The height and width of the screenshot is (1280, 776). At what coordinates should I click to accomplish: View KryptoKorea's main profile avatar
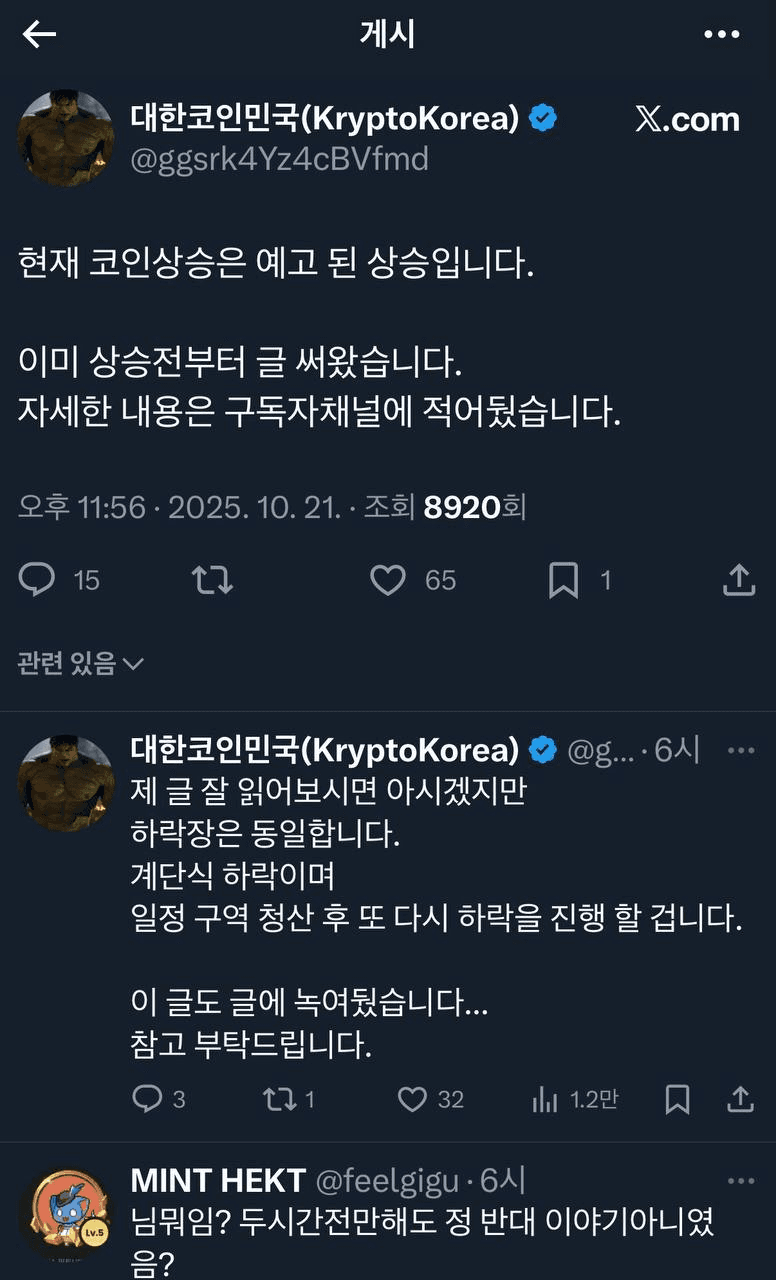66,138
